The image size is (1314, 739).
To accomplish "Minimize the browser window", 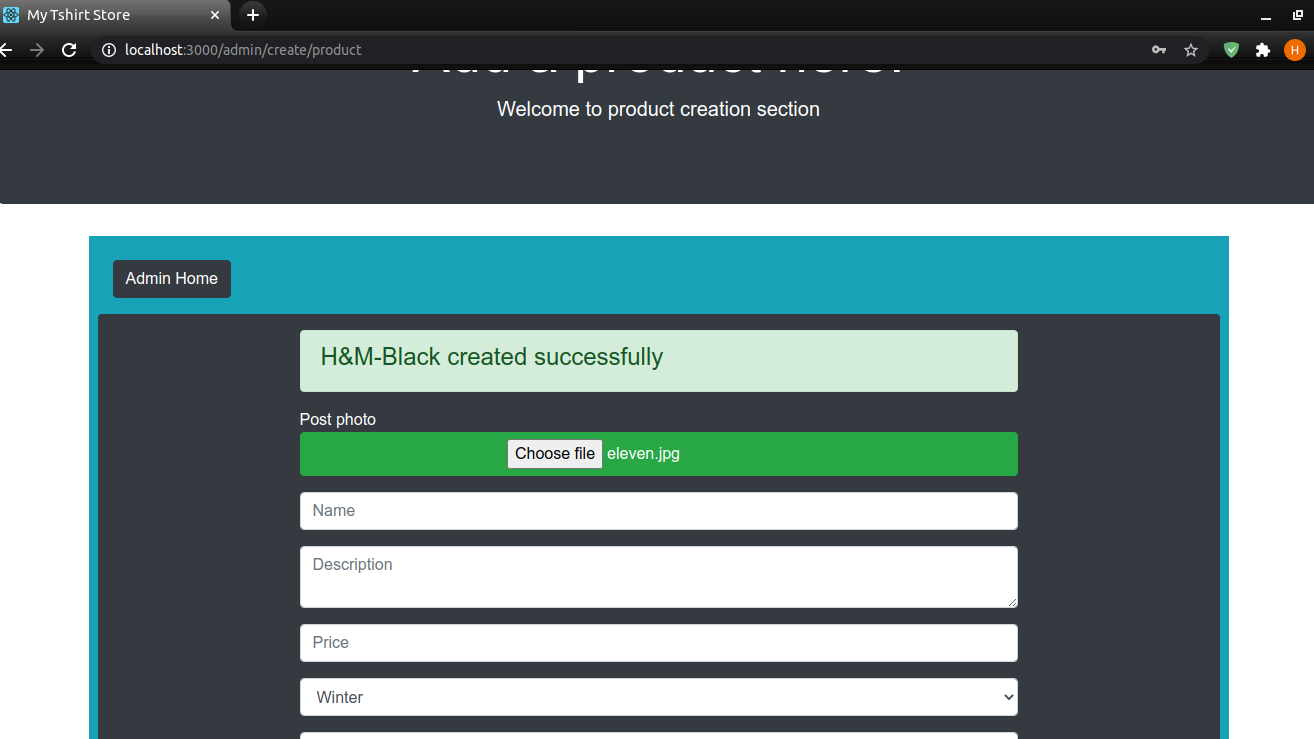I will [x=1265, y=16].
